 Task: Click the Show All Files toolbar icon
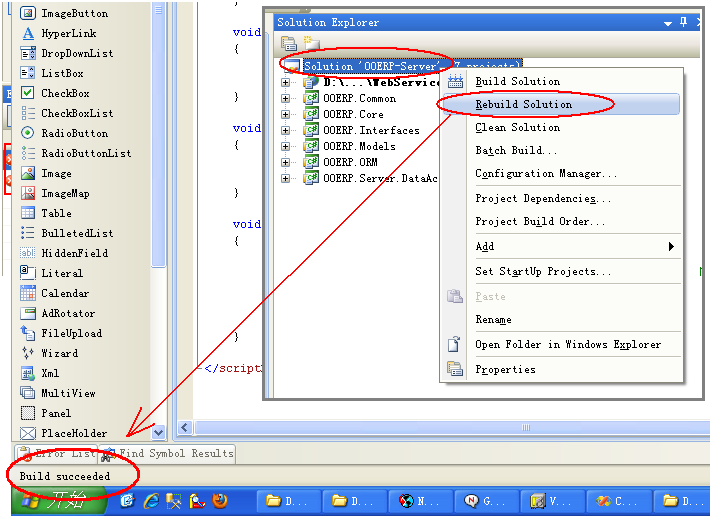click(310, 43)
